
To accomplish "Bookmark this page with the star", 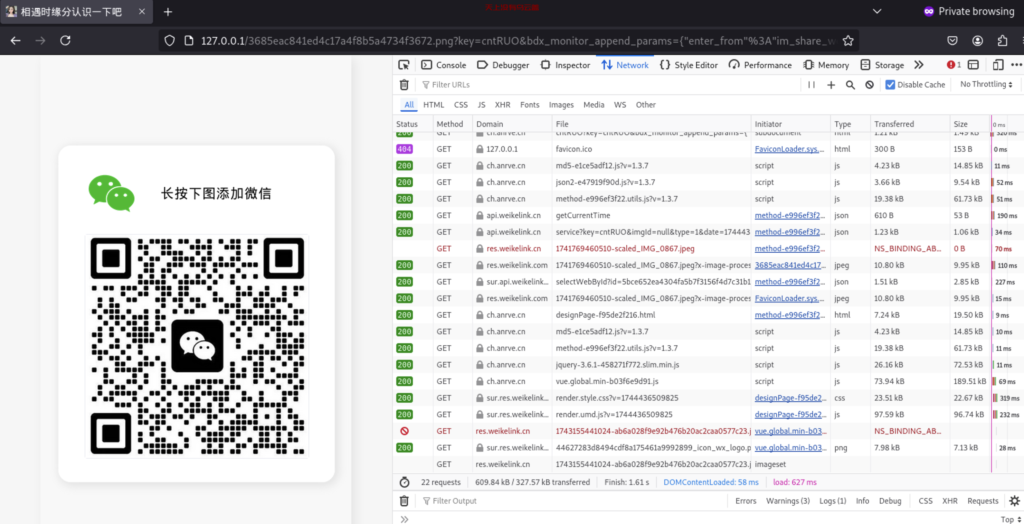I will (848, 41).
